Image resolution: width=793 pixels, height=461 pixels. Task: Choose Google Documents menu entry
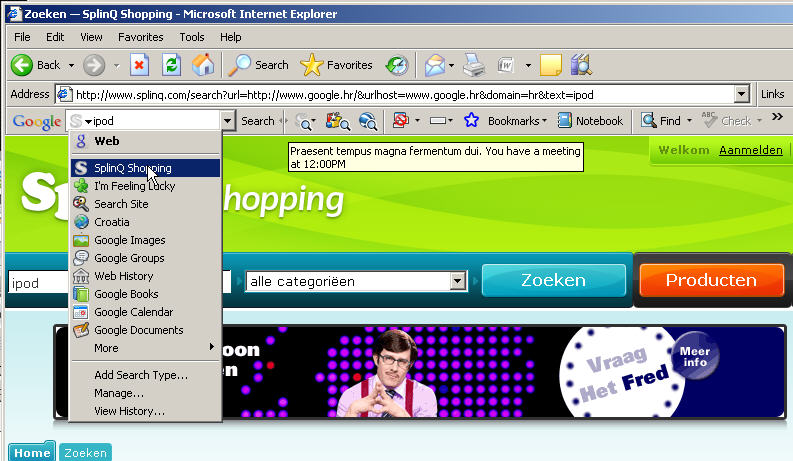[x=145, y=330]
